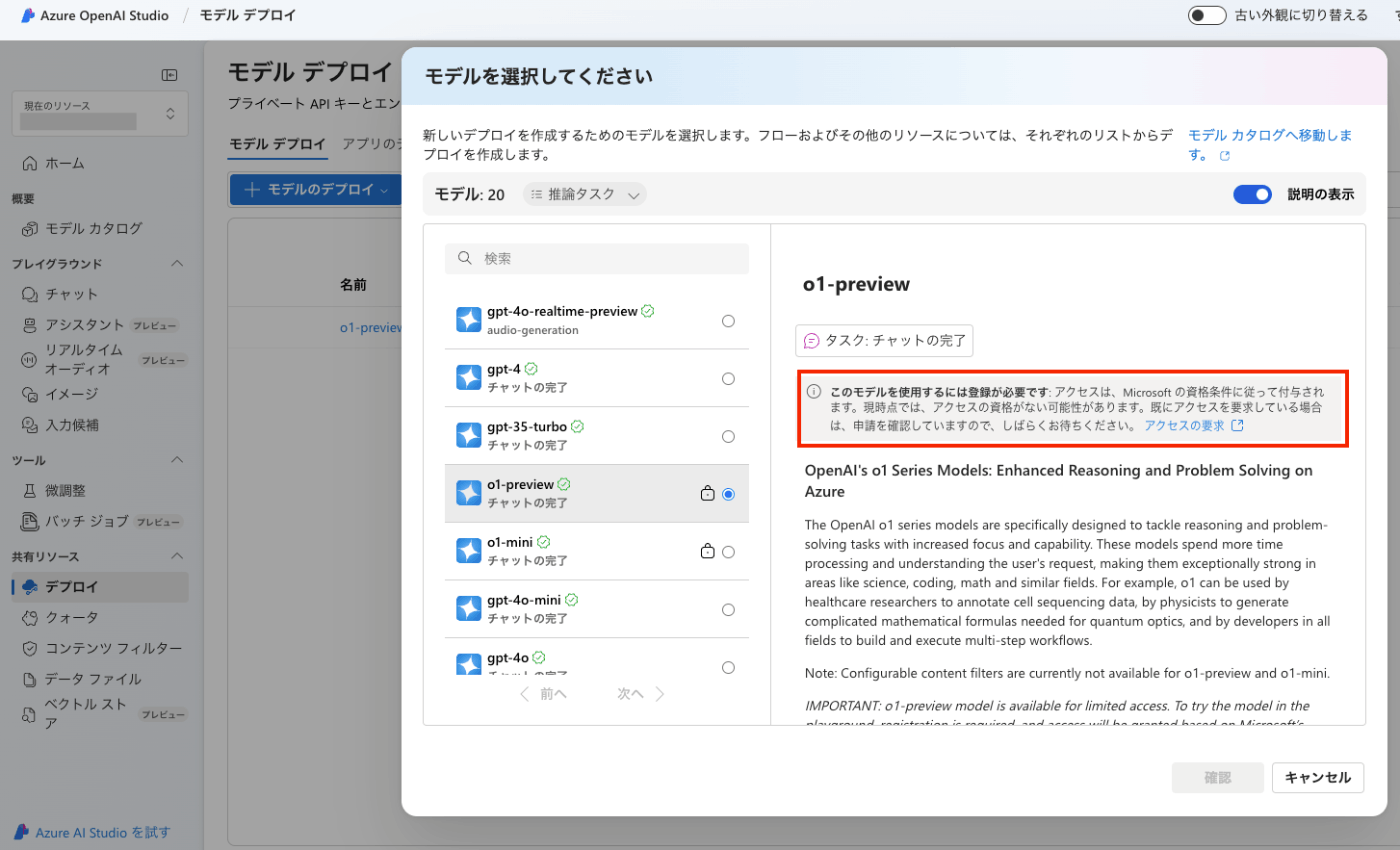Image resolution: width=1400 pixels, height=850 pixels.
Task: Click the o1-mini model name text
Action: tap(510, 542)
